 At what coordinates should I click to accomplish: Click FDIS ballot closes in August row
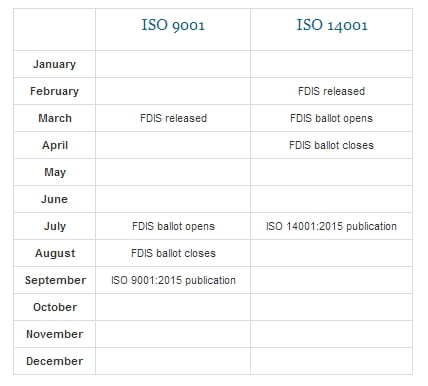tap(173, 253)
